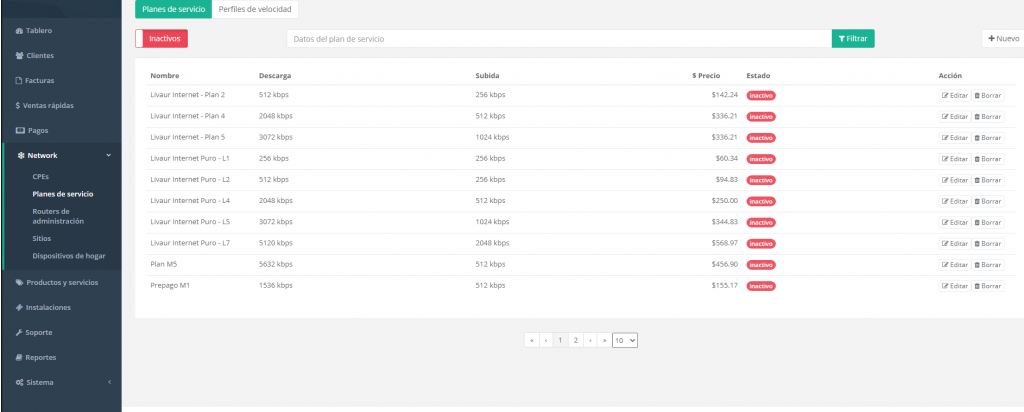The width and height of the screenshot is (1024, 412).
Task: Go to last page arrow
Action: pos(605,340)
